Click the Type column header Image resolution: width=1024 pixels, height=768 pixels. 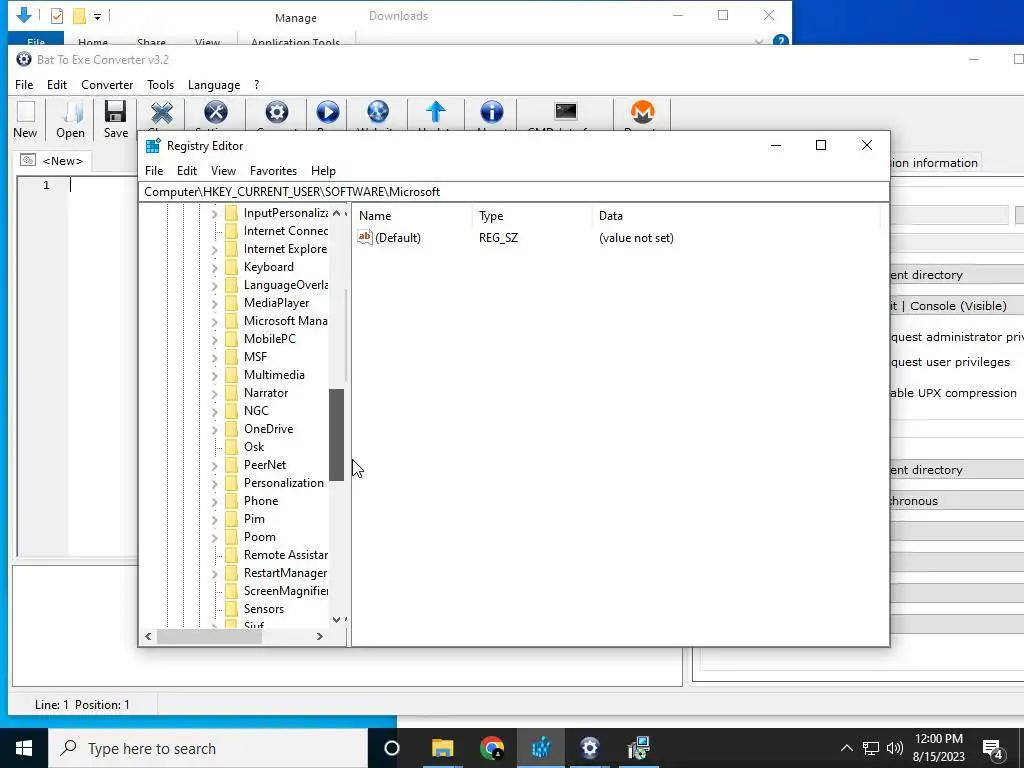532,216
